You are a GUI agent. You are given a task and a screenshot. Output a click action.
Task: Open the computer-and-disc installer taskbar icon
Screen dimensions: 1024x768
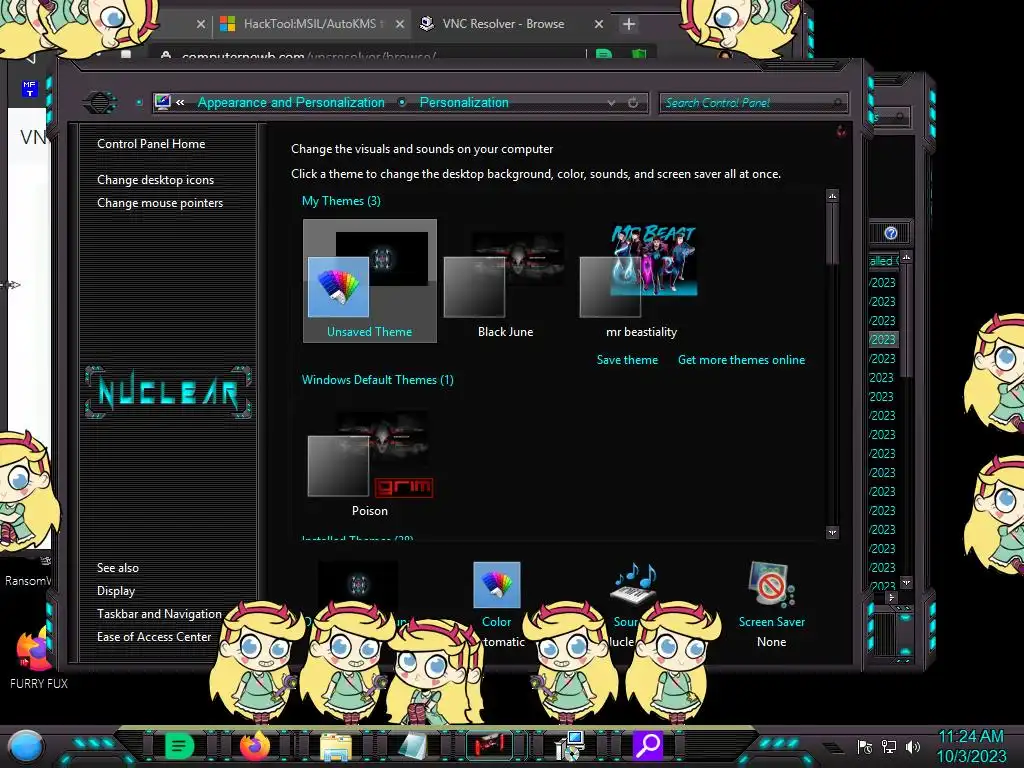click(x=569, y=746)
